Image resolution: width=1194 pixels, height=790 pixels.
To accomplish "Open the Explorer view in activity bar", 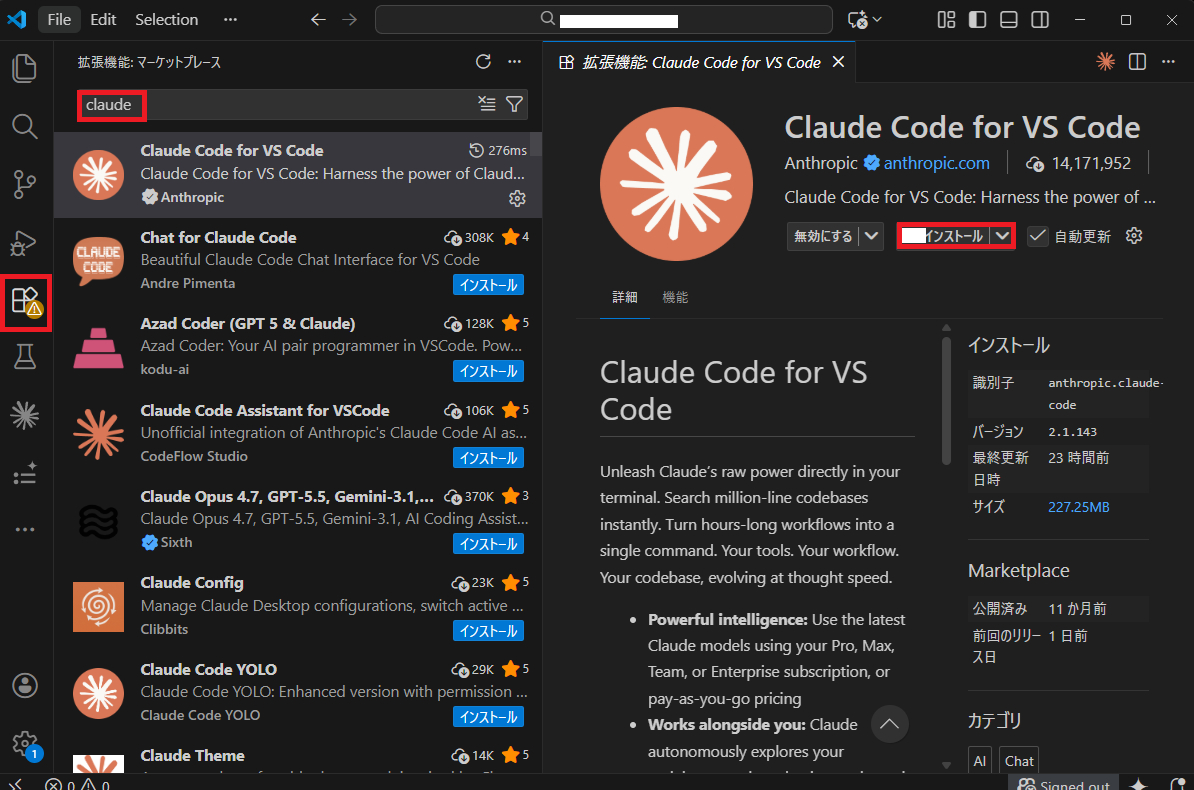I will pos(25,69).
